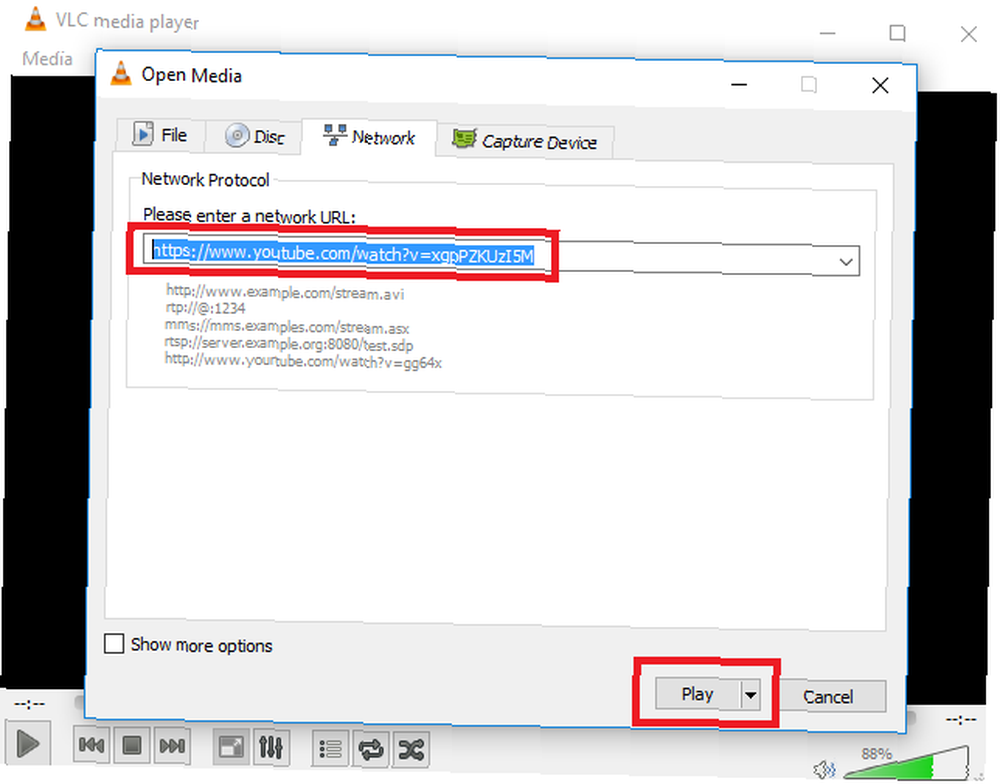Toggle loop repeat icon
This screenshot has height=784, width=1000.
(x=371, y=749)
